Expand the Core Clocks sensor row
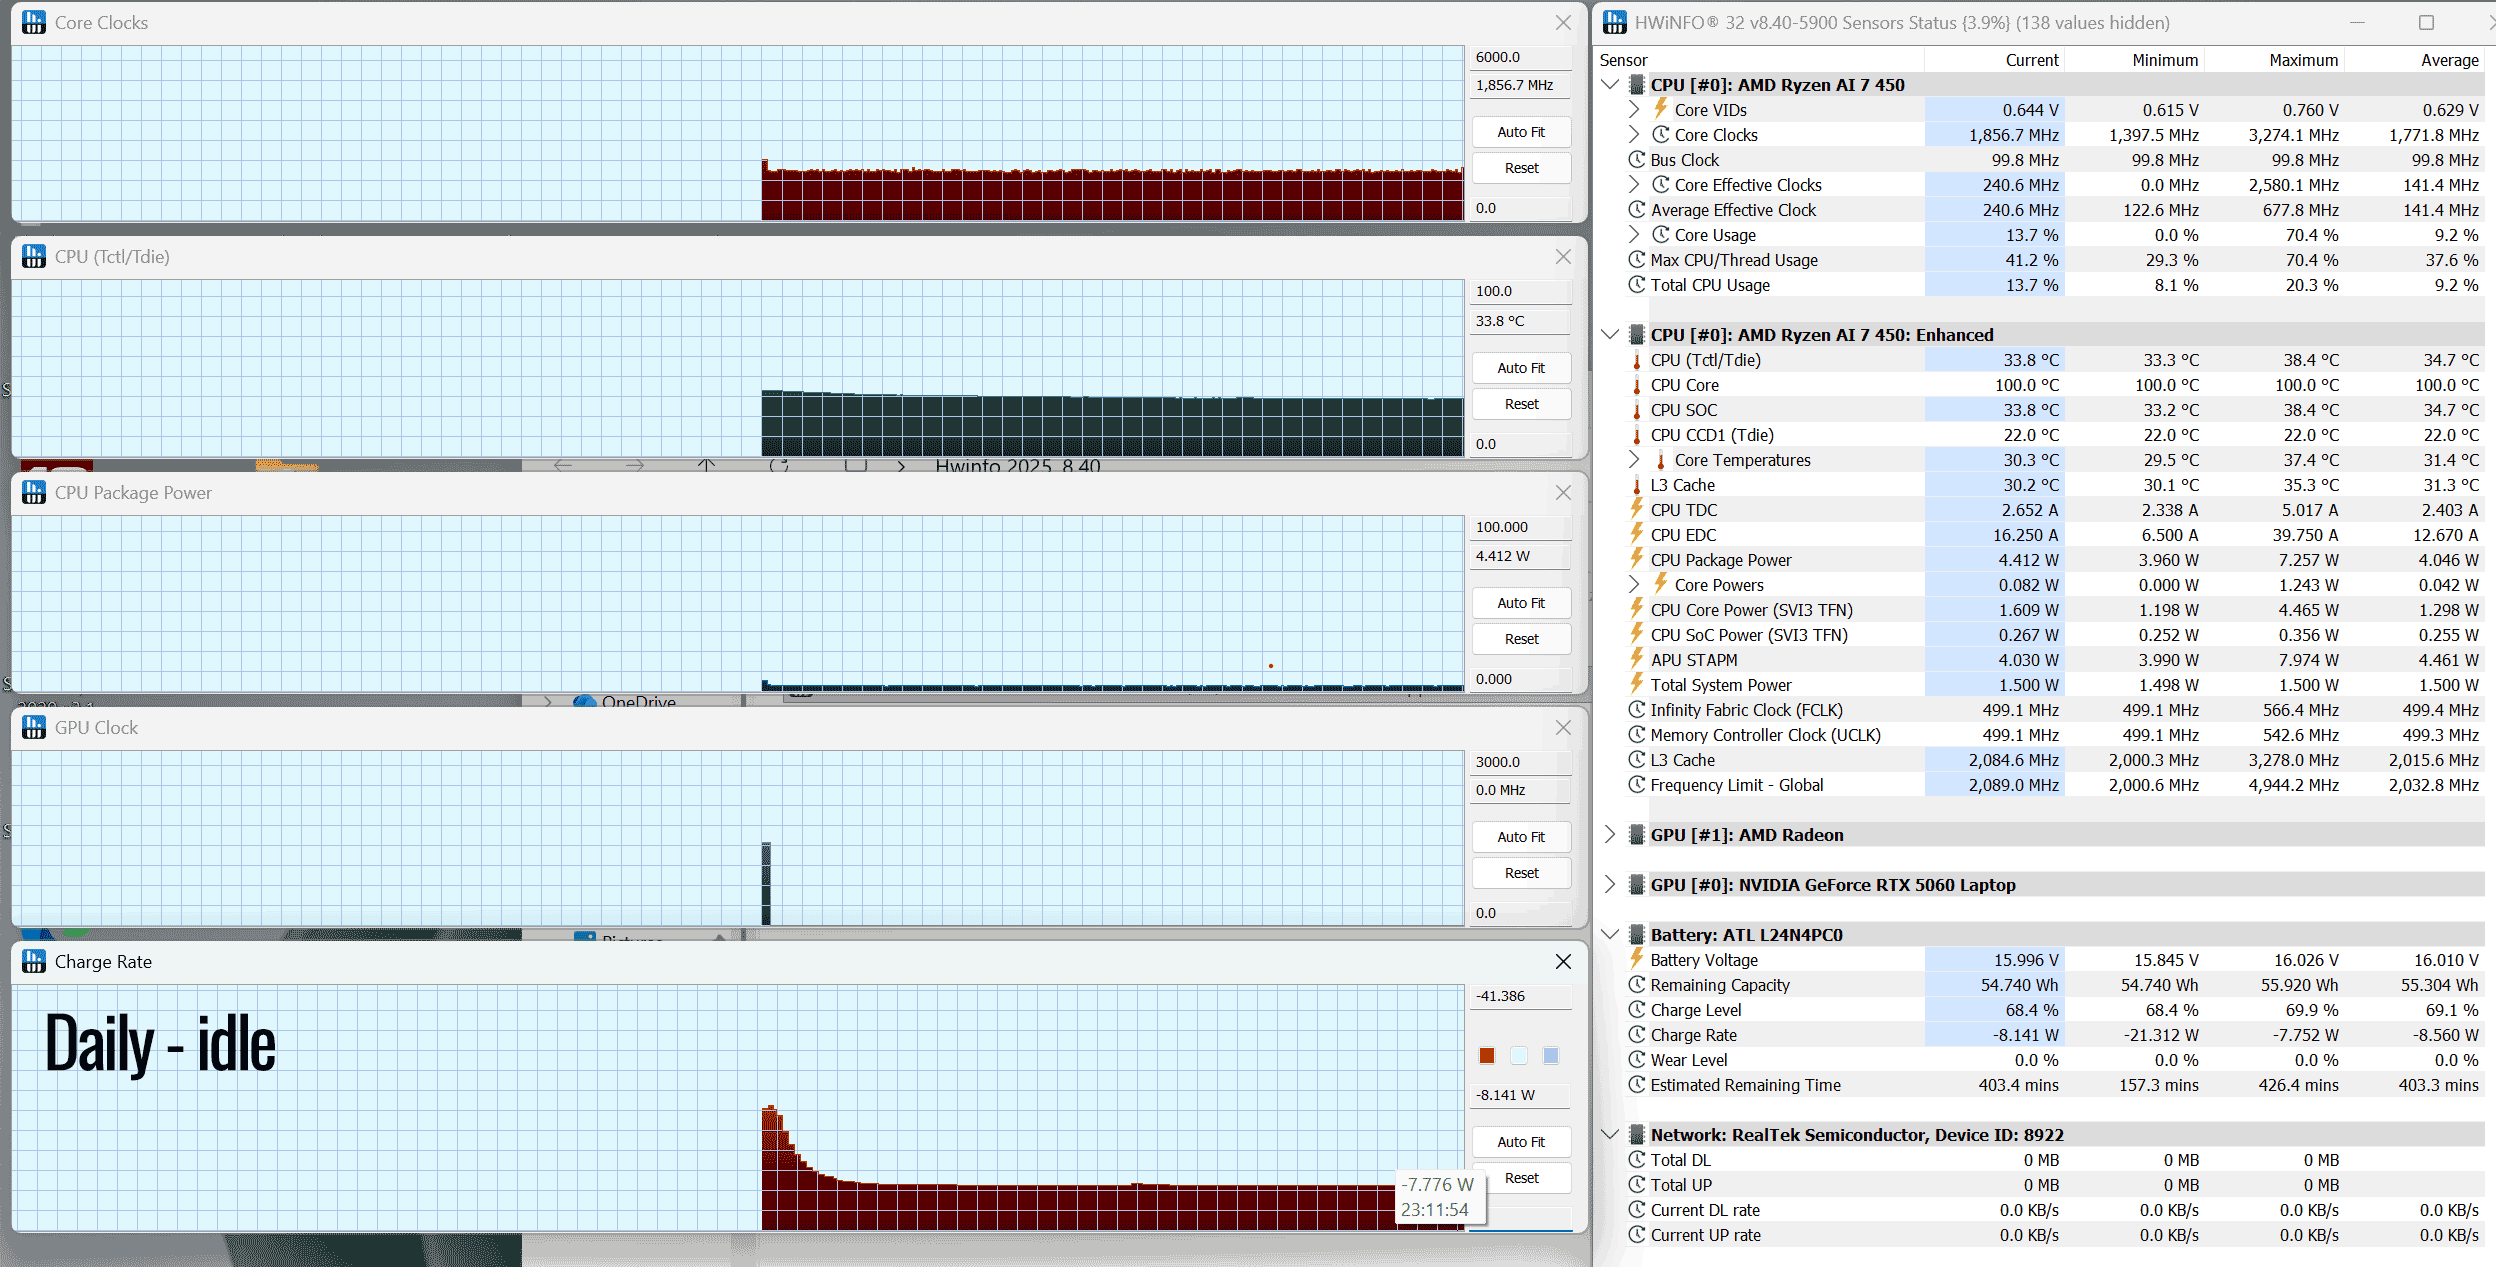The image size is (2496, 1267). point(1634,135)
